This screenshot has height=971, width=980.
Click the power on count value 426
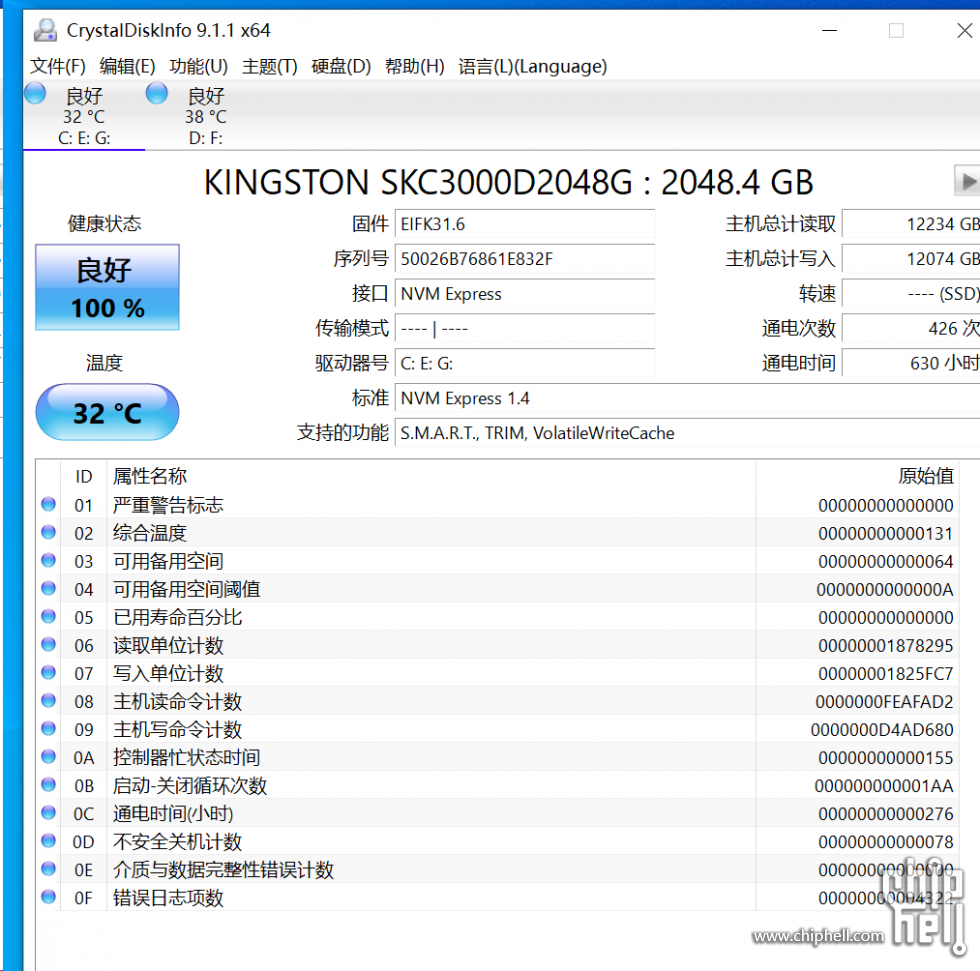pos(911,329)
